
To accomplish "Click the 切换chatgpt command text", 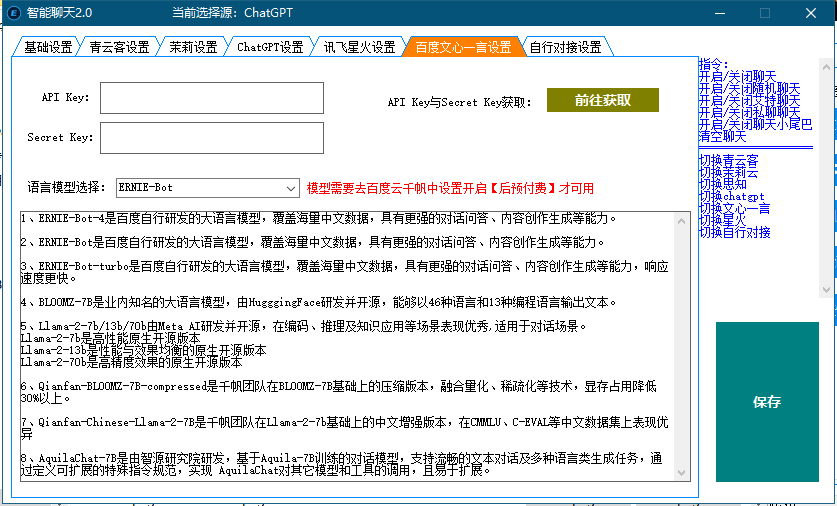I will [732, 196].
